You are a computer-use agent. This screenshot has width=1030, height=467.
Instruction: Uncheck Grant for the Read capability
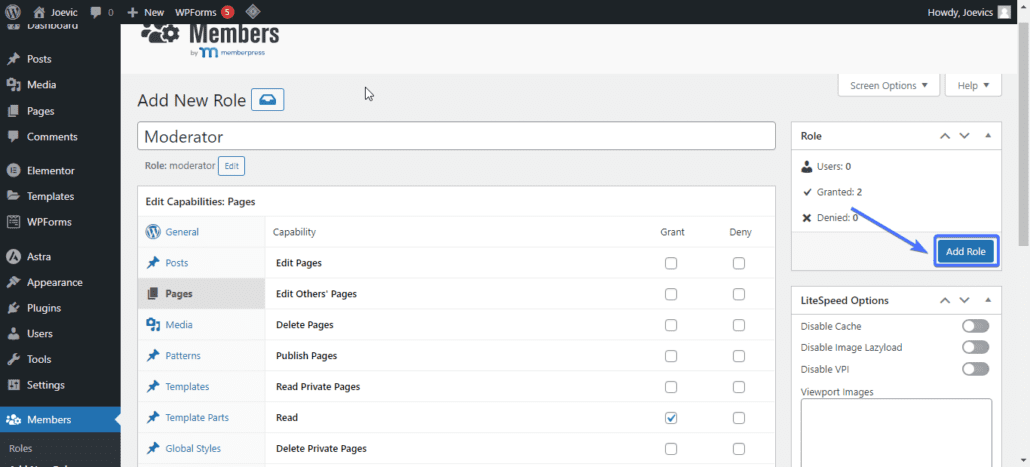(671, 418)
